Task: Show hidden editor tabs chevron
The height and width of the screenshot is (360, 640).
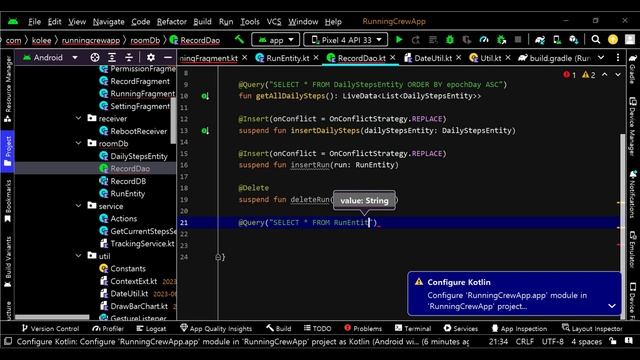Action: (x=601, y=58)
